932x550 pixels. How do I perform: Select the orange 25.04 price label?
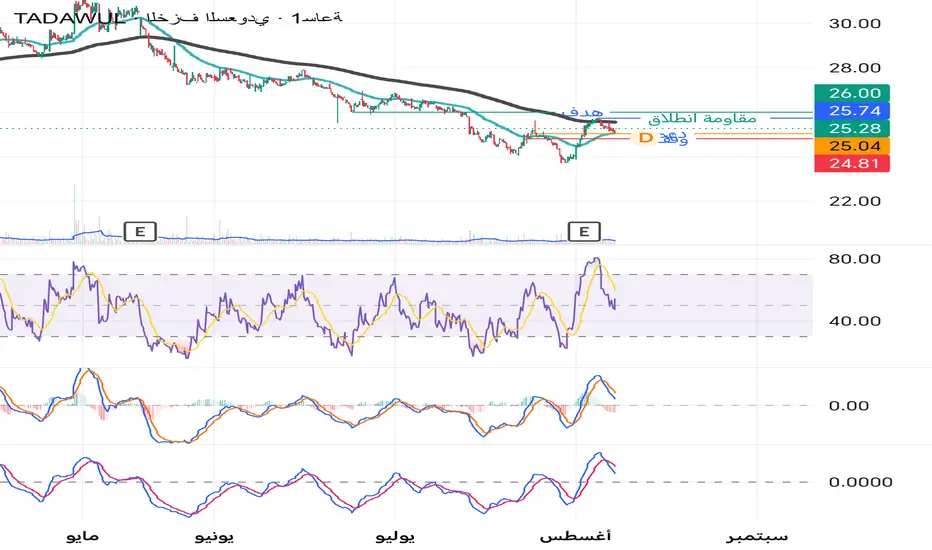(x=852, y=146)
